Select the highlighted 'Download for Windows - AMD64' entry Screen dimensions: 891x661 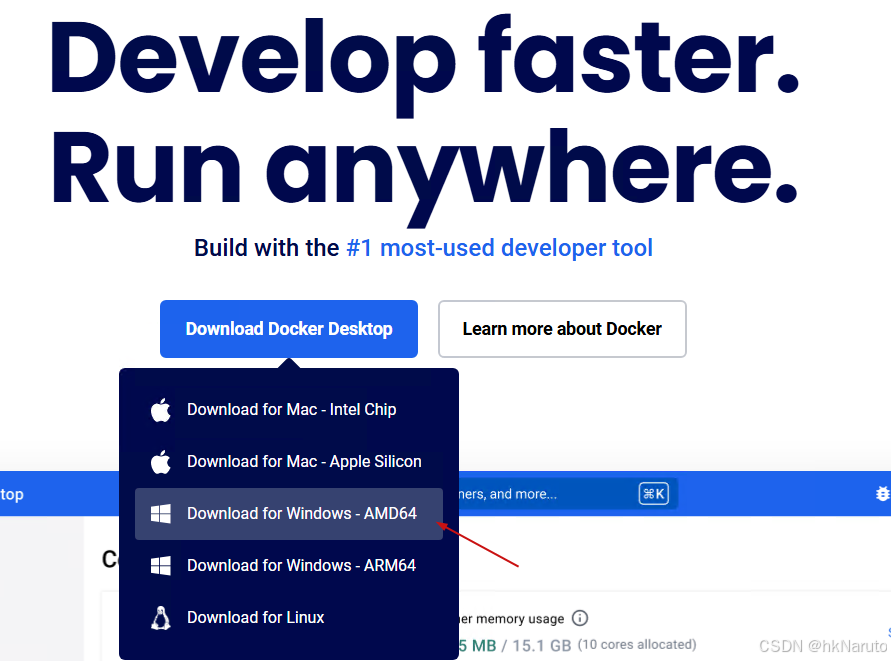302,513
